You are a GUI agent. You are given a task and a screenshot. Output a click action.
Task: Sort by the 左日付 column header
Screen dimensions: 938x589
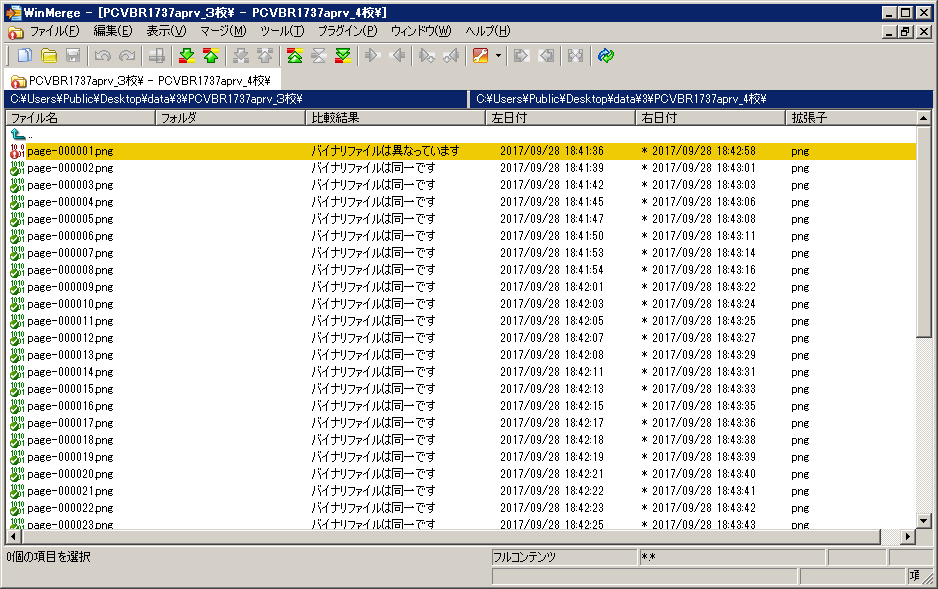(x=561, y=118)
